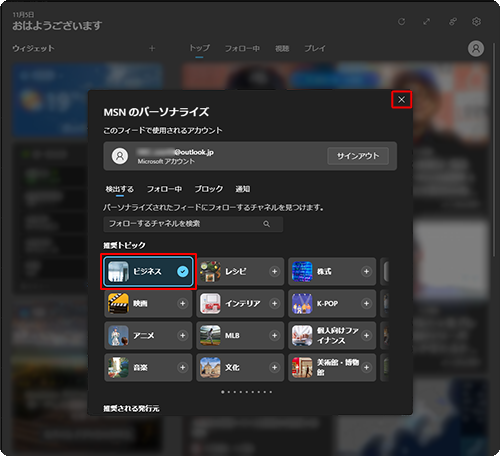Click the 株式 topic thumbnail
This screenshot has height=456, width=500.
[x=302, y=272]
